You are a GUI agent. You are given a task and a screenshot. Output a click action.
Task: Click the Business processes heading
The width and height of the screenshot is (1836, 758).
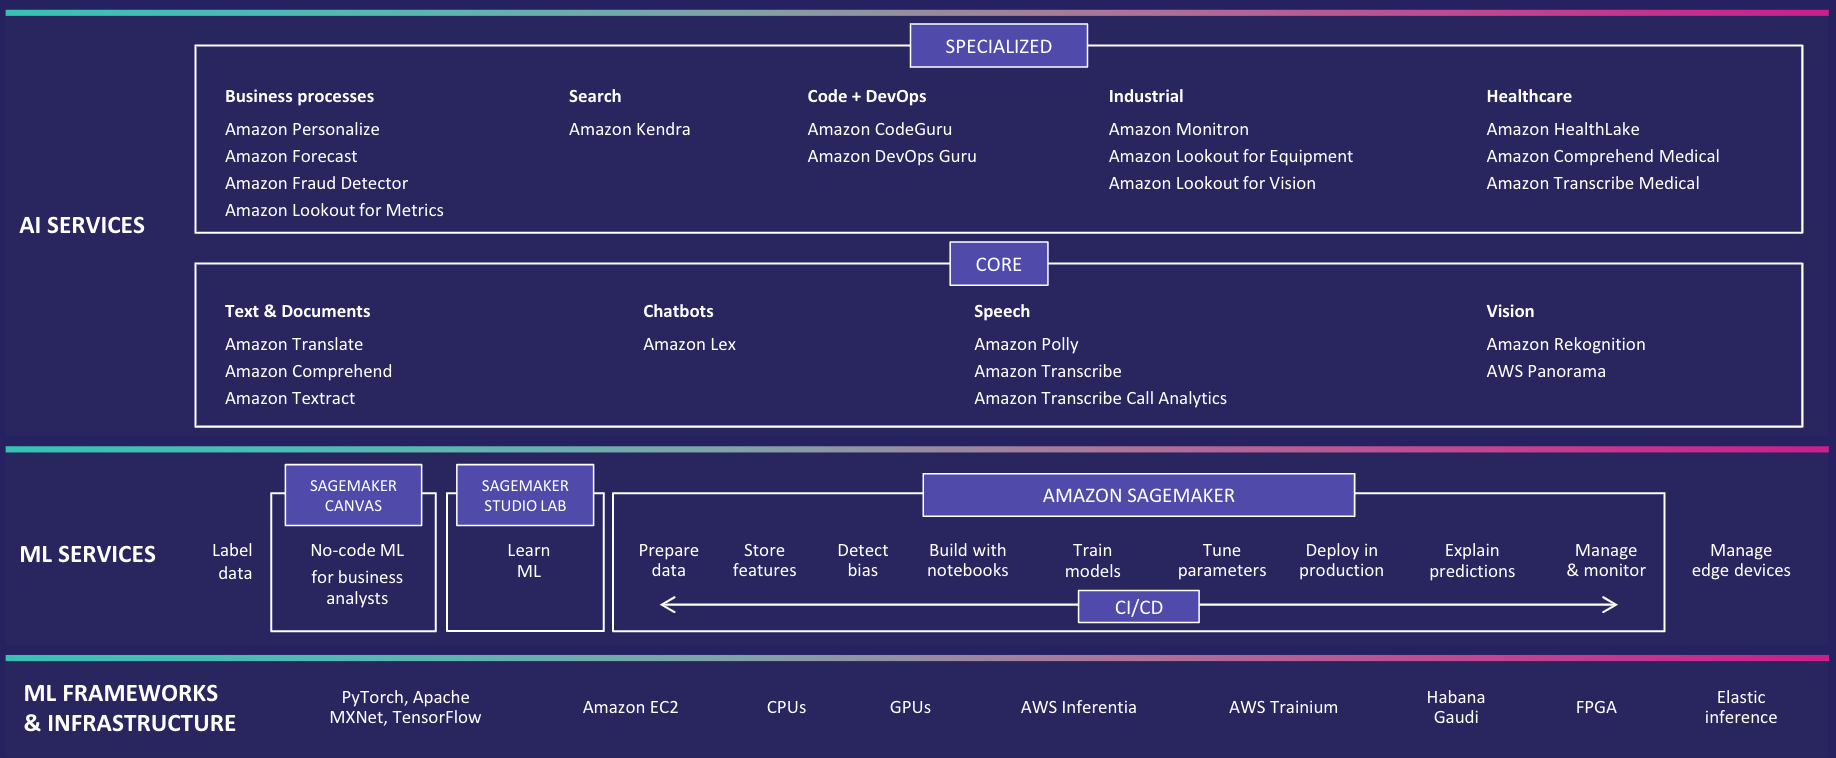click(299, 96)
